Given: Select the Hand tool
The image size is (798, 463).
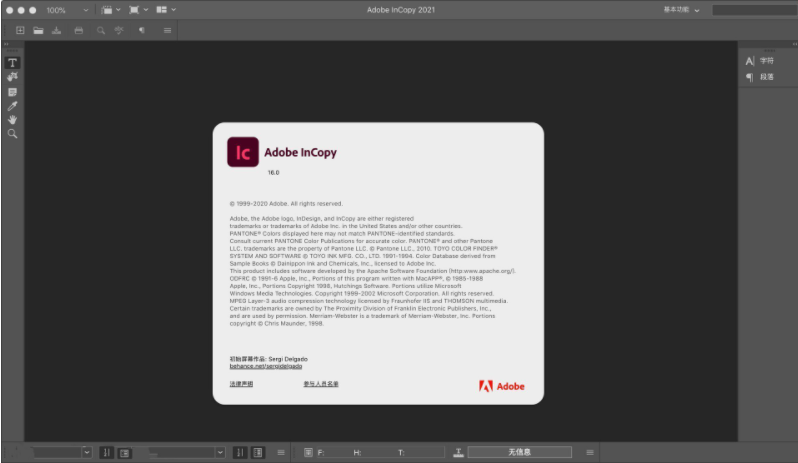Looking at the screenshot, I should (x=13, y=119).
